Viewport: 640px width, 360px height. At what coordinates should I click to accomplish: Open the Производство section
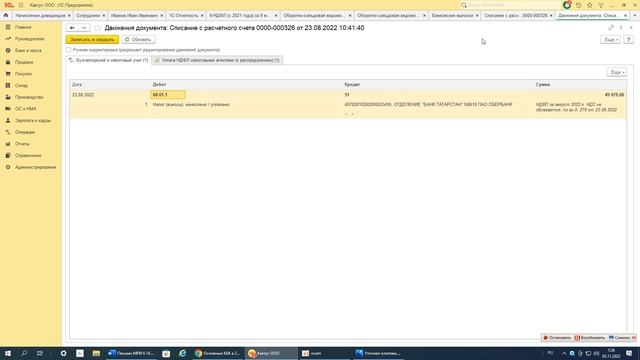(x=29, y=97)
